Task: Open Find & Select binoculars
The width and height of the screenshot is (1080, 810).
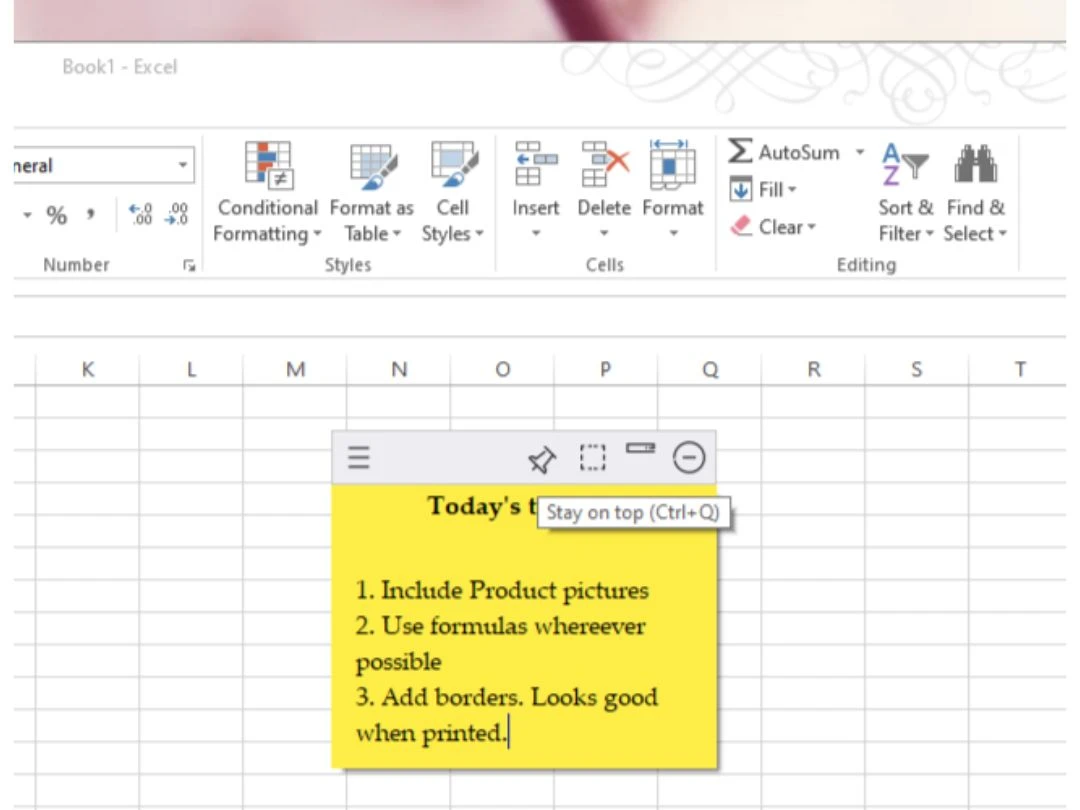Action: tap(975, 166)
